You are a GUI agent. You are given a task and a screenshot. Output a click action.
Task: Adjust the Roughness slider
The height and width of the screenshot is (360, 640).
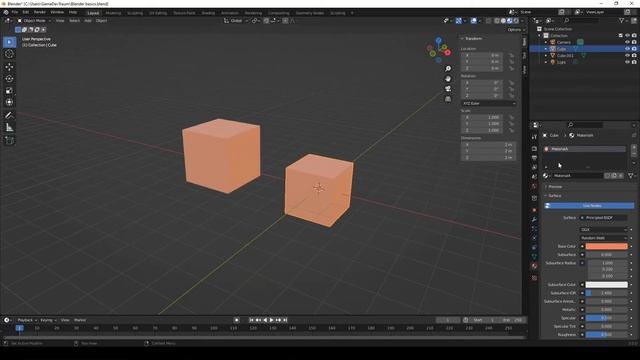point(607,335)
